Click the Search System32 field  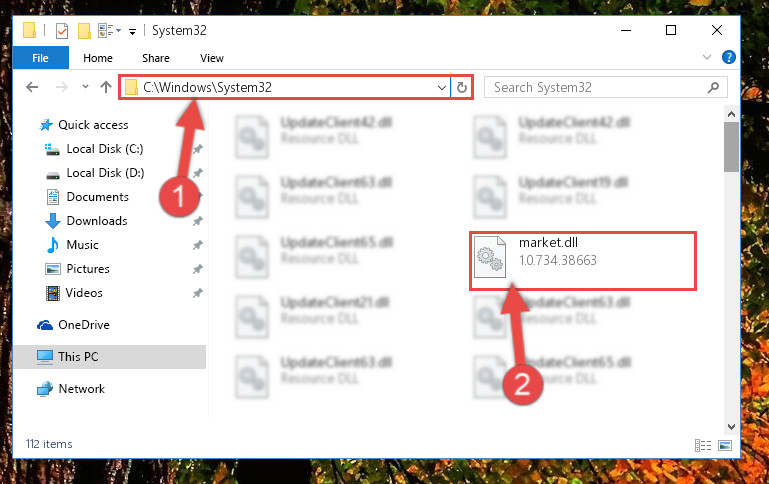point(605,87)
